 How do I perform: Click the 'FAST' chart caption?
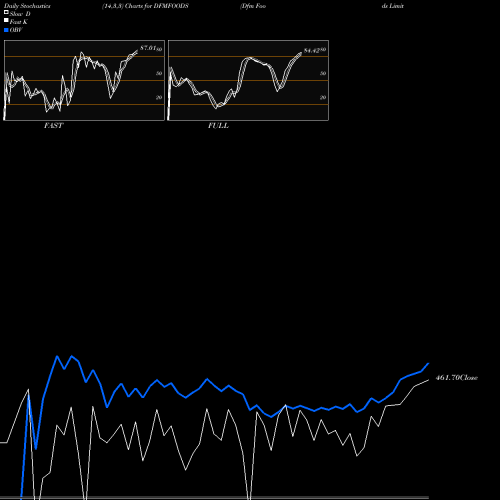point(53,126)
